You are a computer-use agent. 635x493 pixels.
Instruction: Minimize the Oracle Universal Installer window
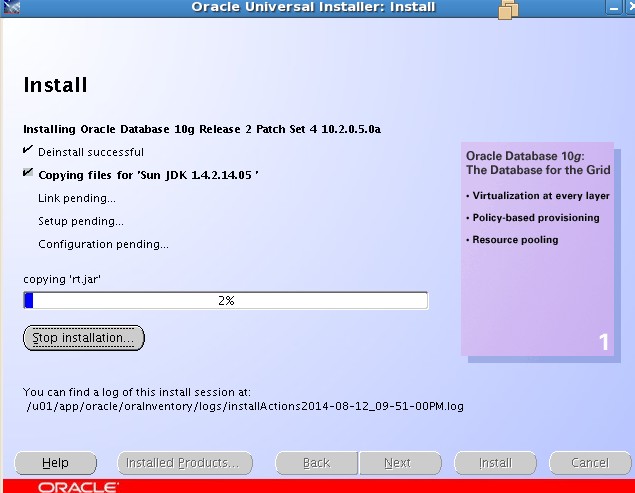pos(614,7)
